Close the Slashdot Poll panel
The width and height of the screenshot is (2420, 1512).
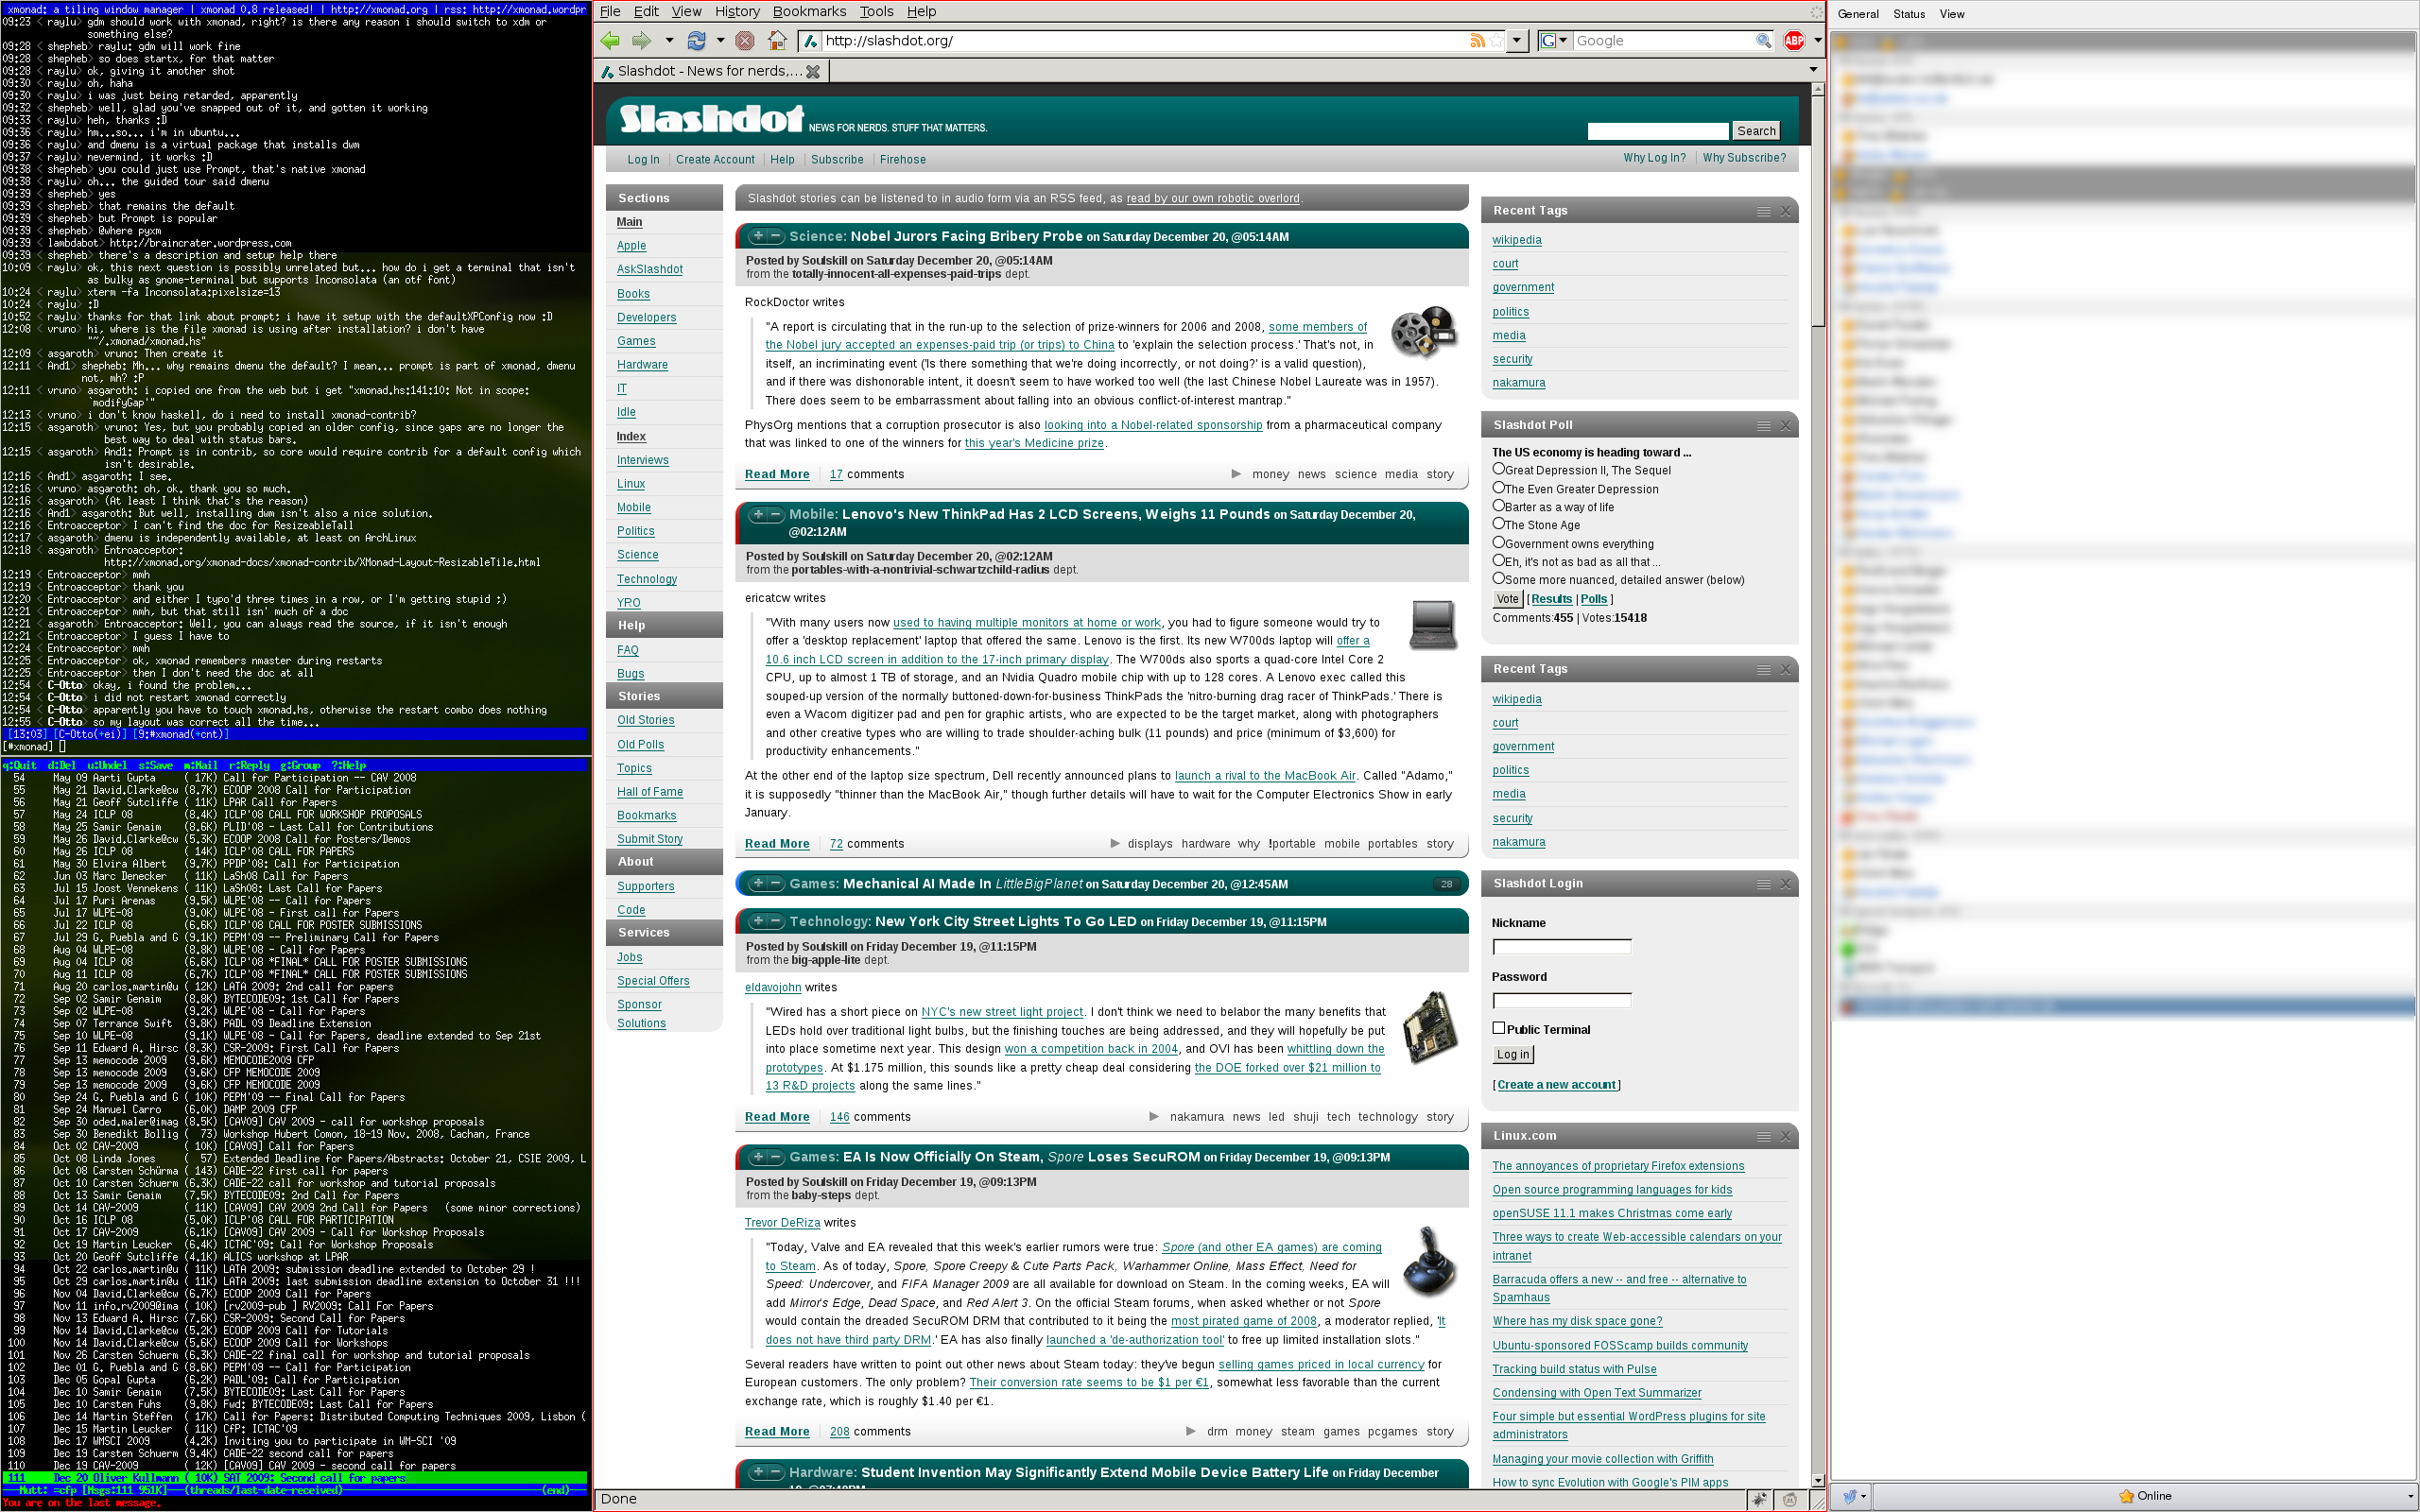click(x=1785, y=426)
